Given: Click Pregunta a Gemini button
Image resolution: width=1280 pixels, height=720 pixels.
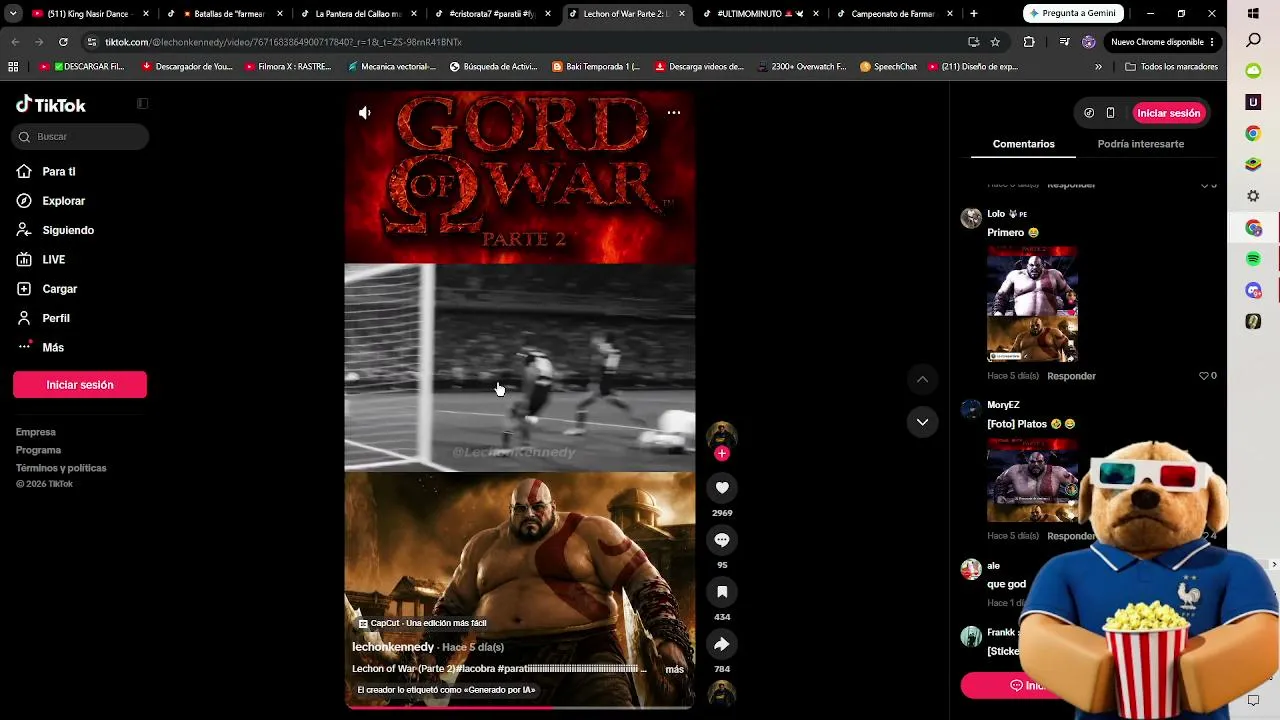Looking at the screenshot, I should tap(1071, 14).
